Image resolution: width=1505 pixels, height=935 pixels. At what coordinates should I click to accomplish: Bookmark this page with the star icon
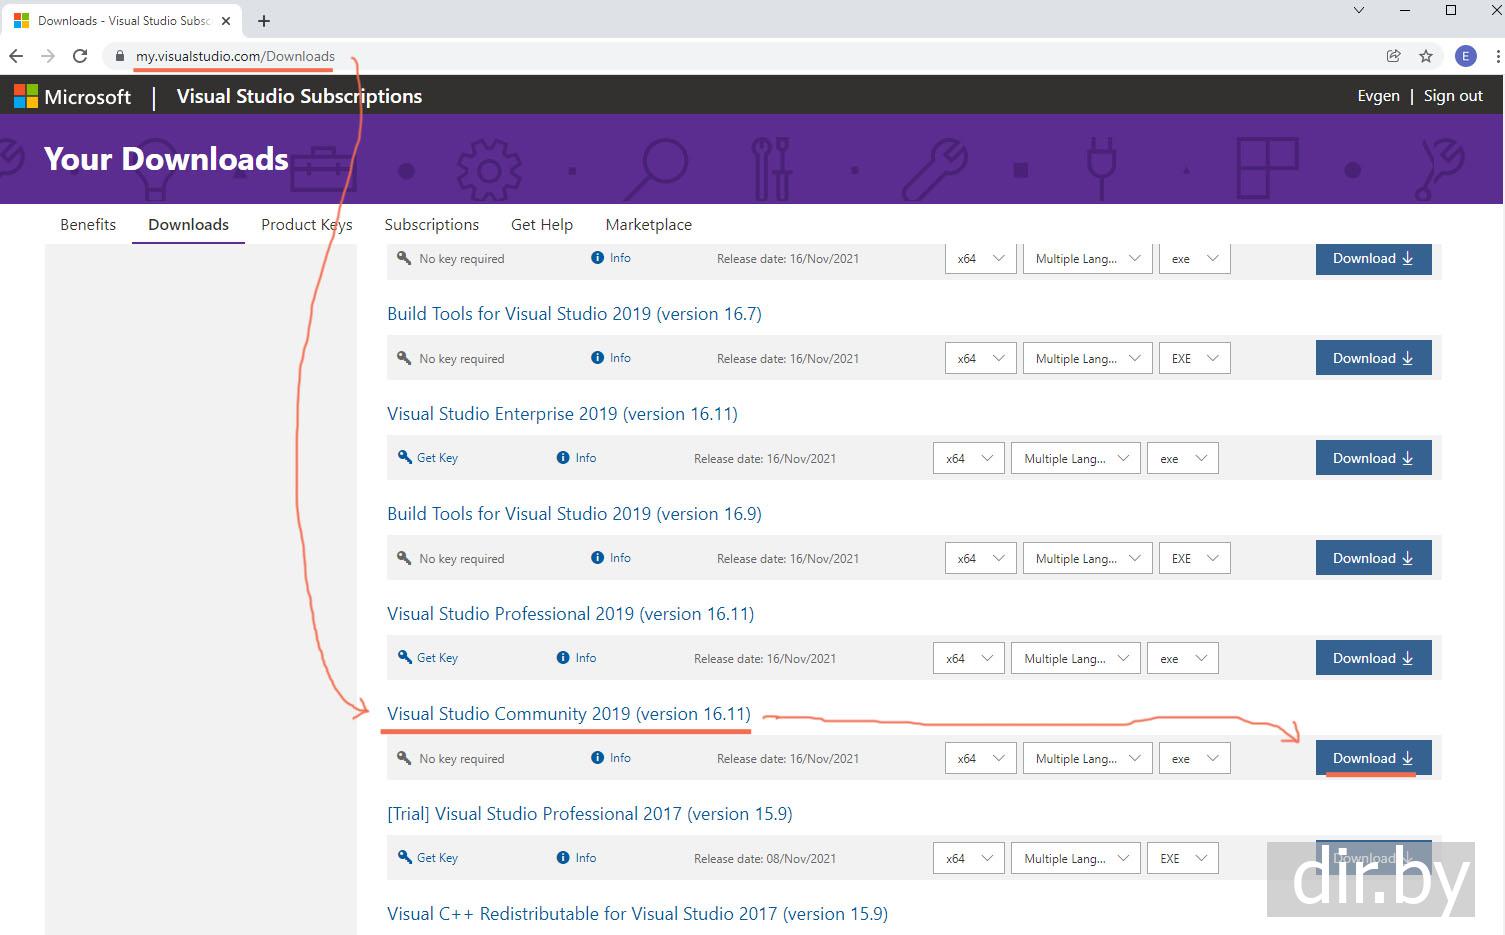[1426, 56]
